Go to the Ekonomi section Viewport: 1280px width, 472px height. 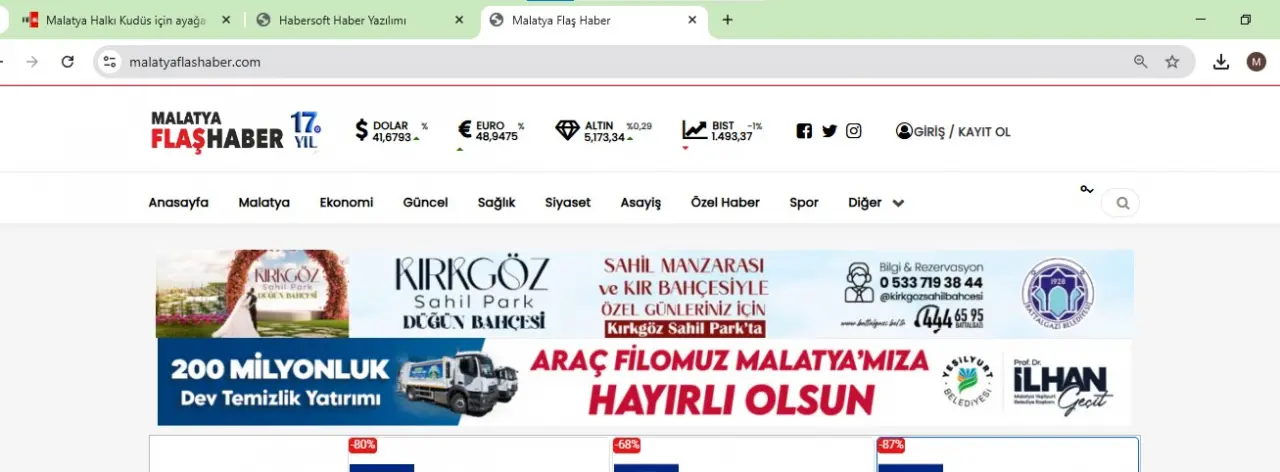coord(346,203)
